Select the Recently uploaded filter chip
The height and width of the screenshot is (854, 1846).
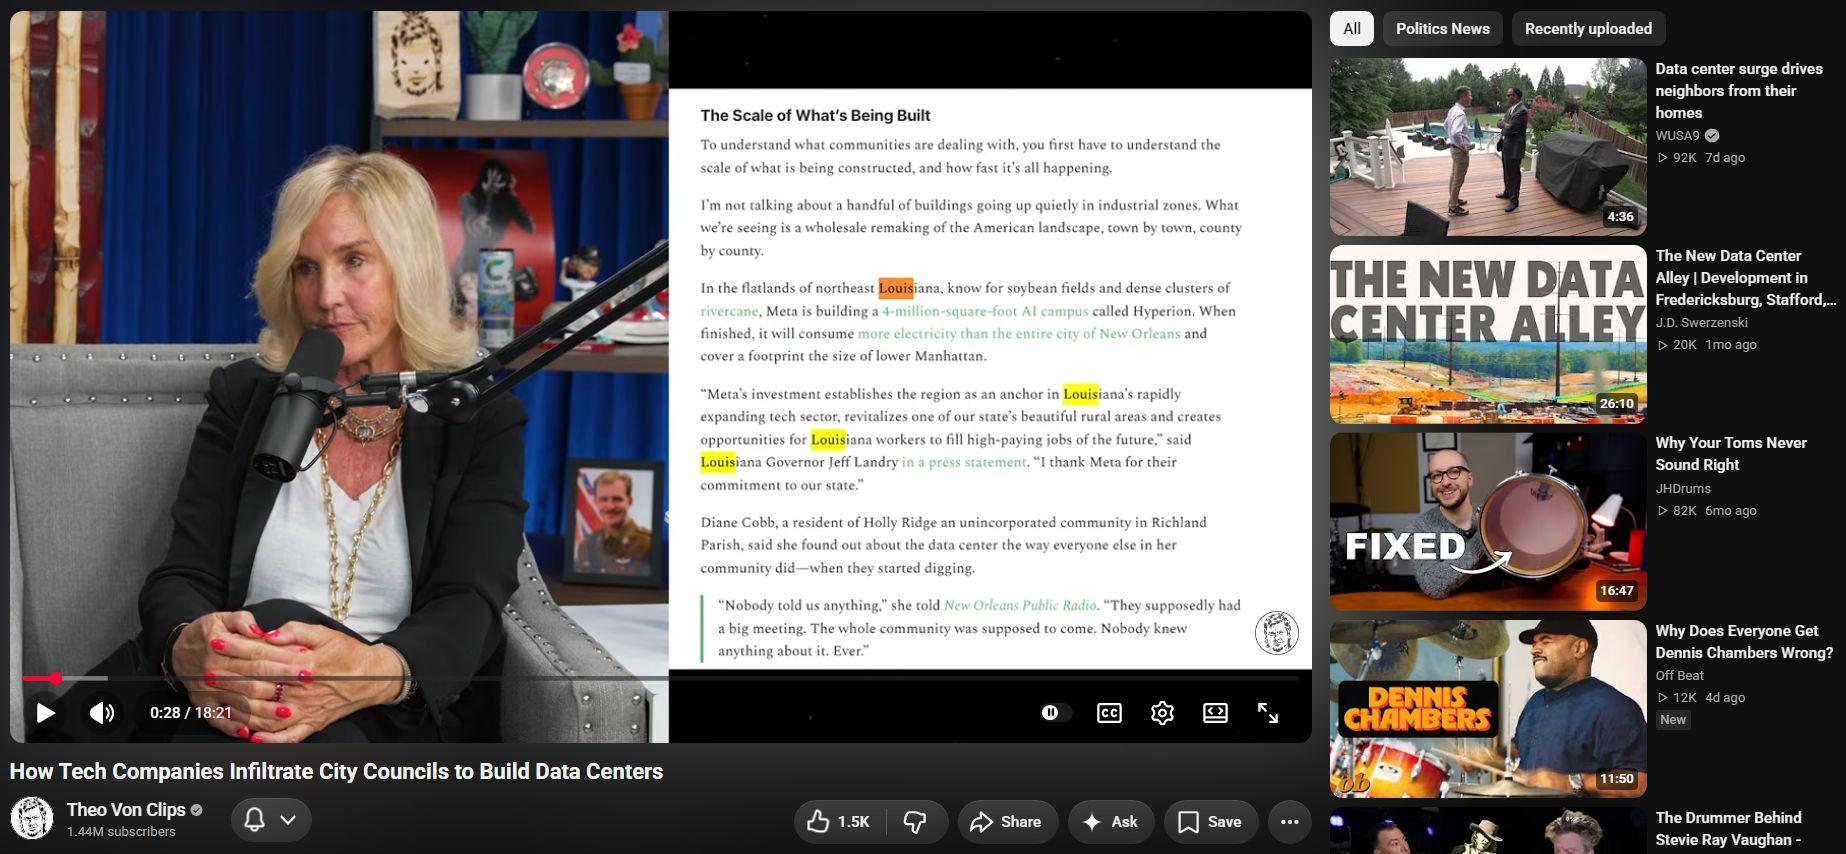(1588, 29)
